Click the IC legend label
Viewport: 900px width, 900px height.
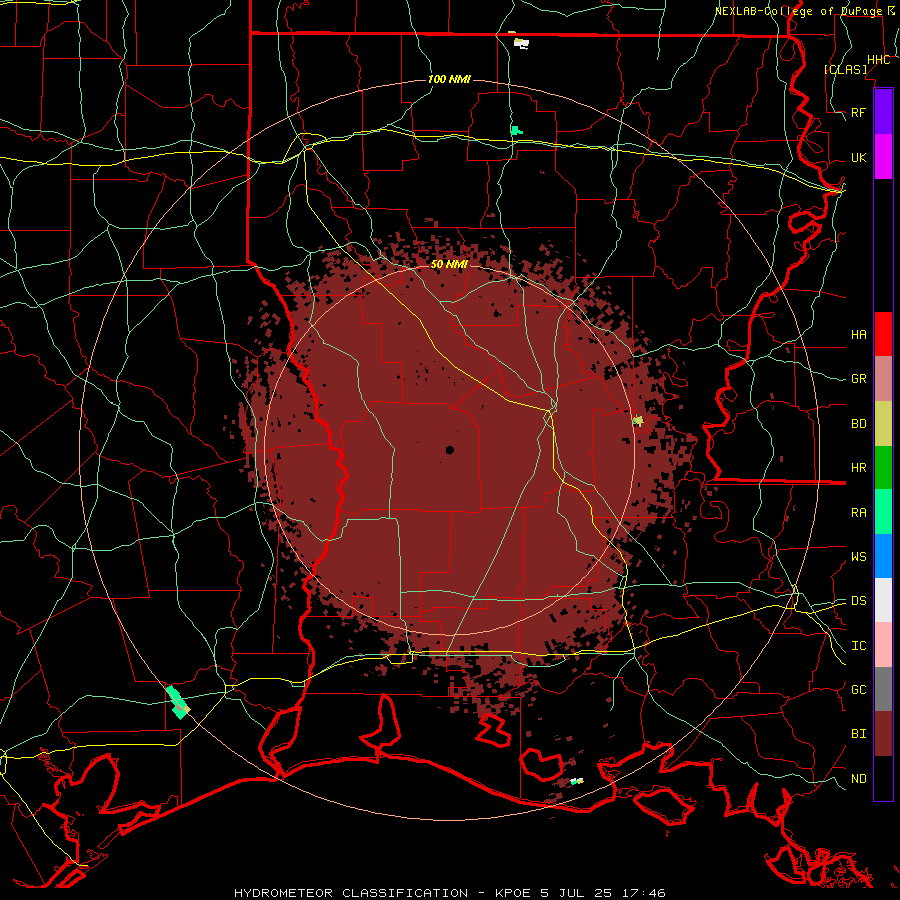(x=859, y=646)
